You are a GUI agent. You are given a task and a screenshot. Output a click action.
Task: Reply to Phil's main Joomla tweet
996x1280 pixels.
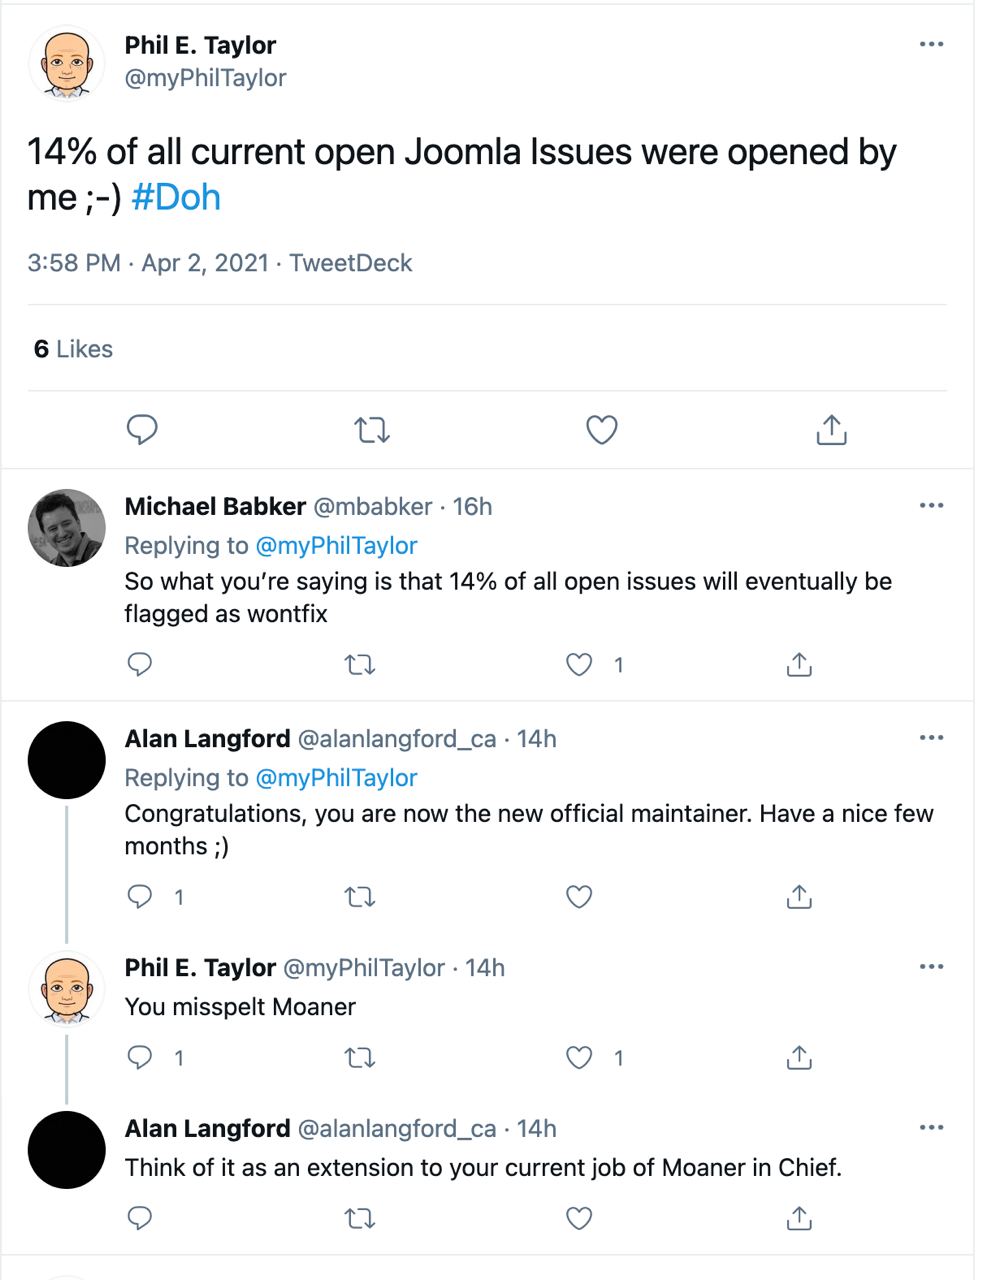coord(142,430)
